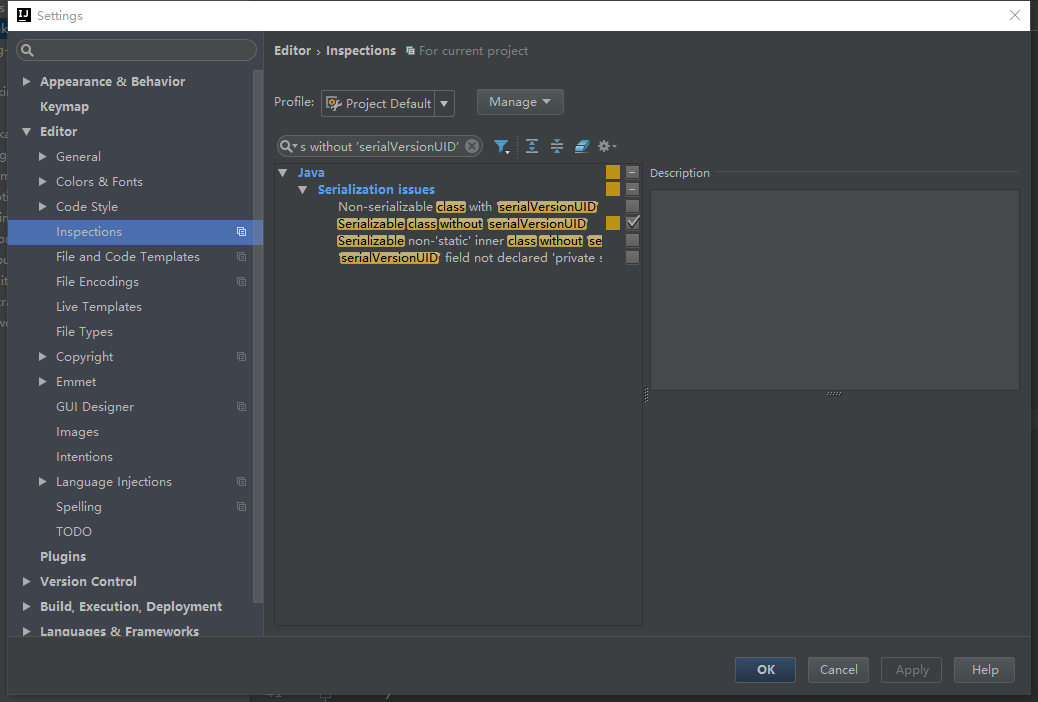
Task: Select Serializable non-static inner class inspection row
Action: tap(469, 241)
